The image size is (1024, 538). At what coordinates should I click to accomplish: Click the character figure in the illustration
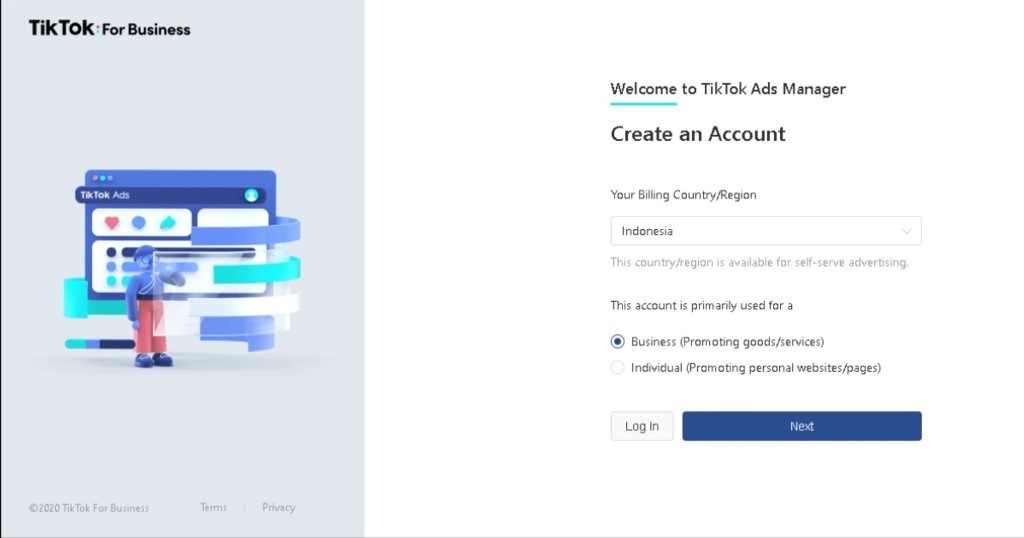(x=148, y=305)
